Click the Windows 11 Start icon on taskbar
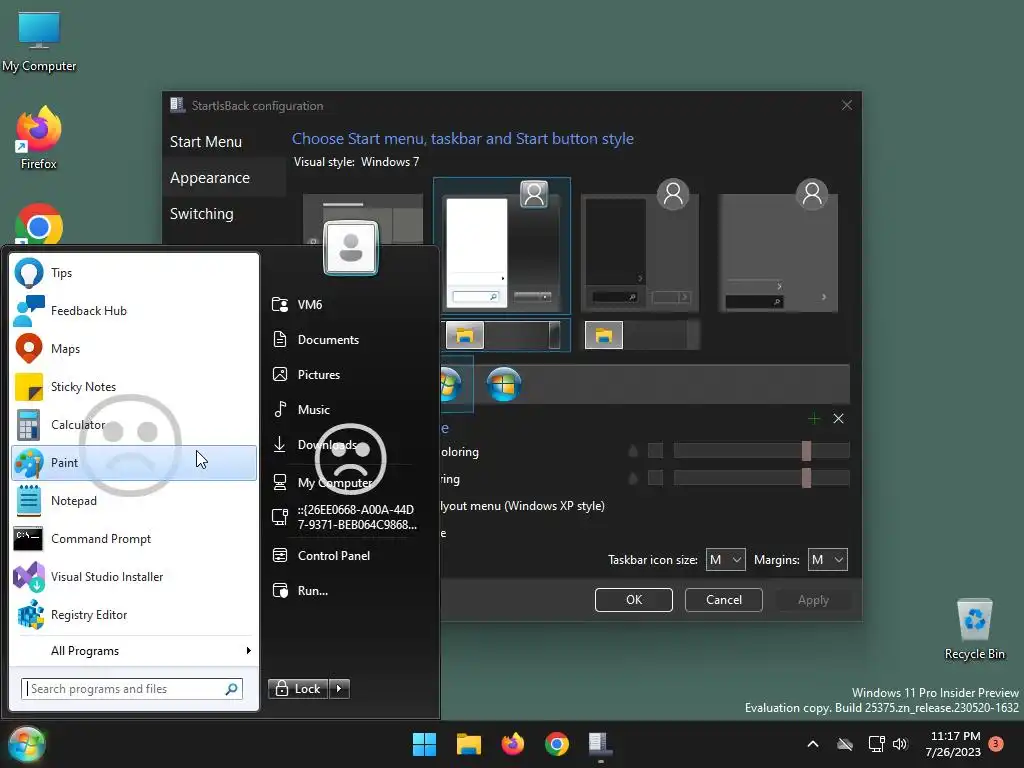The image size is (1024, 768). click(x=424, y=744)
